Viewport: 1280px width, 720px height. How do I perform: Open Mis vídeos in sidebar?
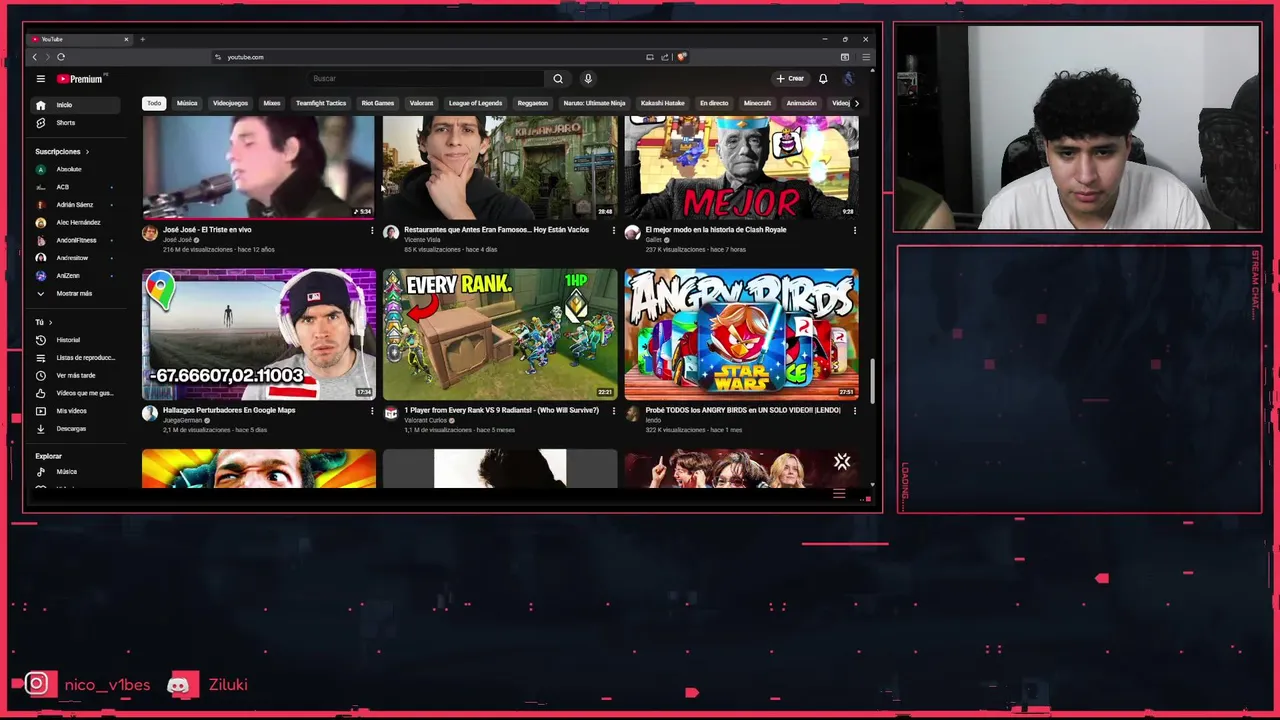tap(77, 411)
